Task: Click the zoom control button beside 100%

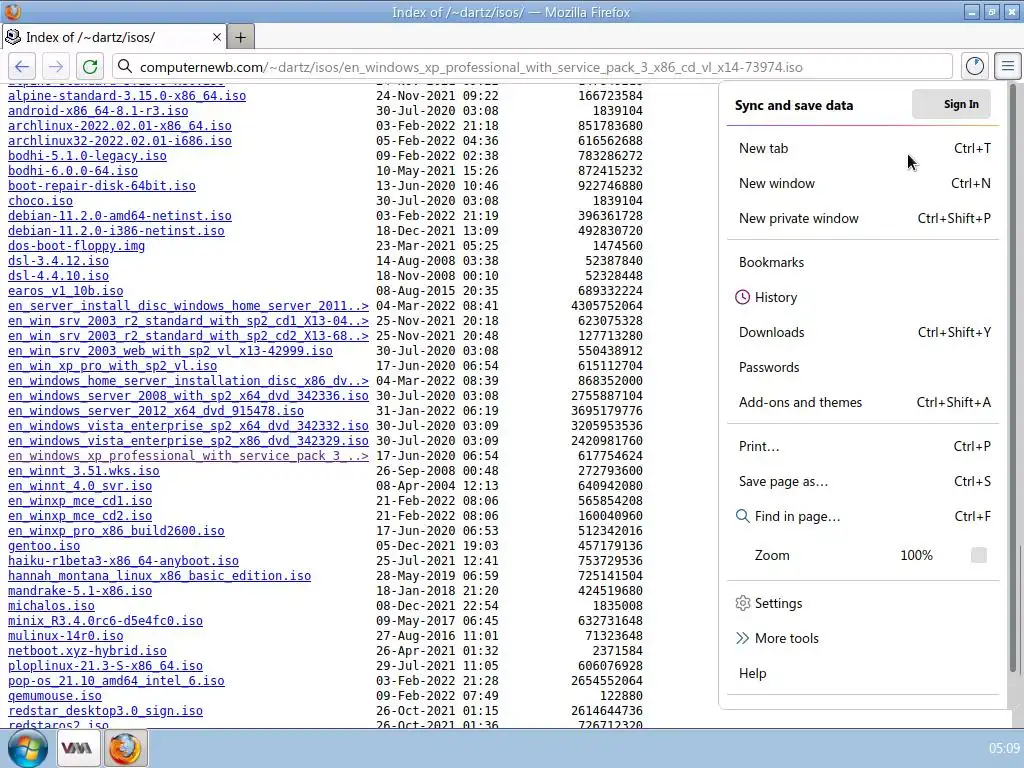Action: [978, 555]
